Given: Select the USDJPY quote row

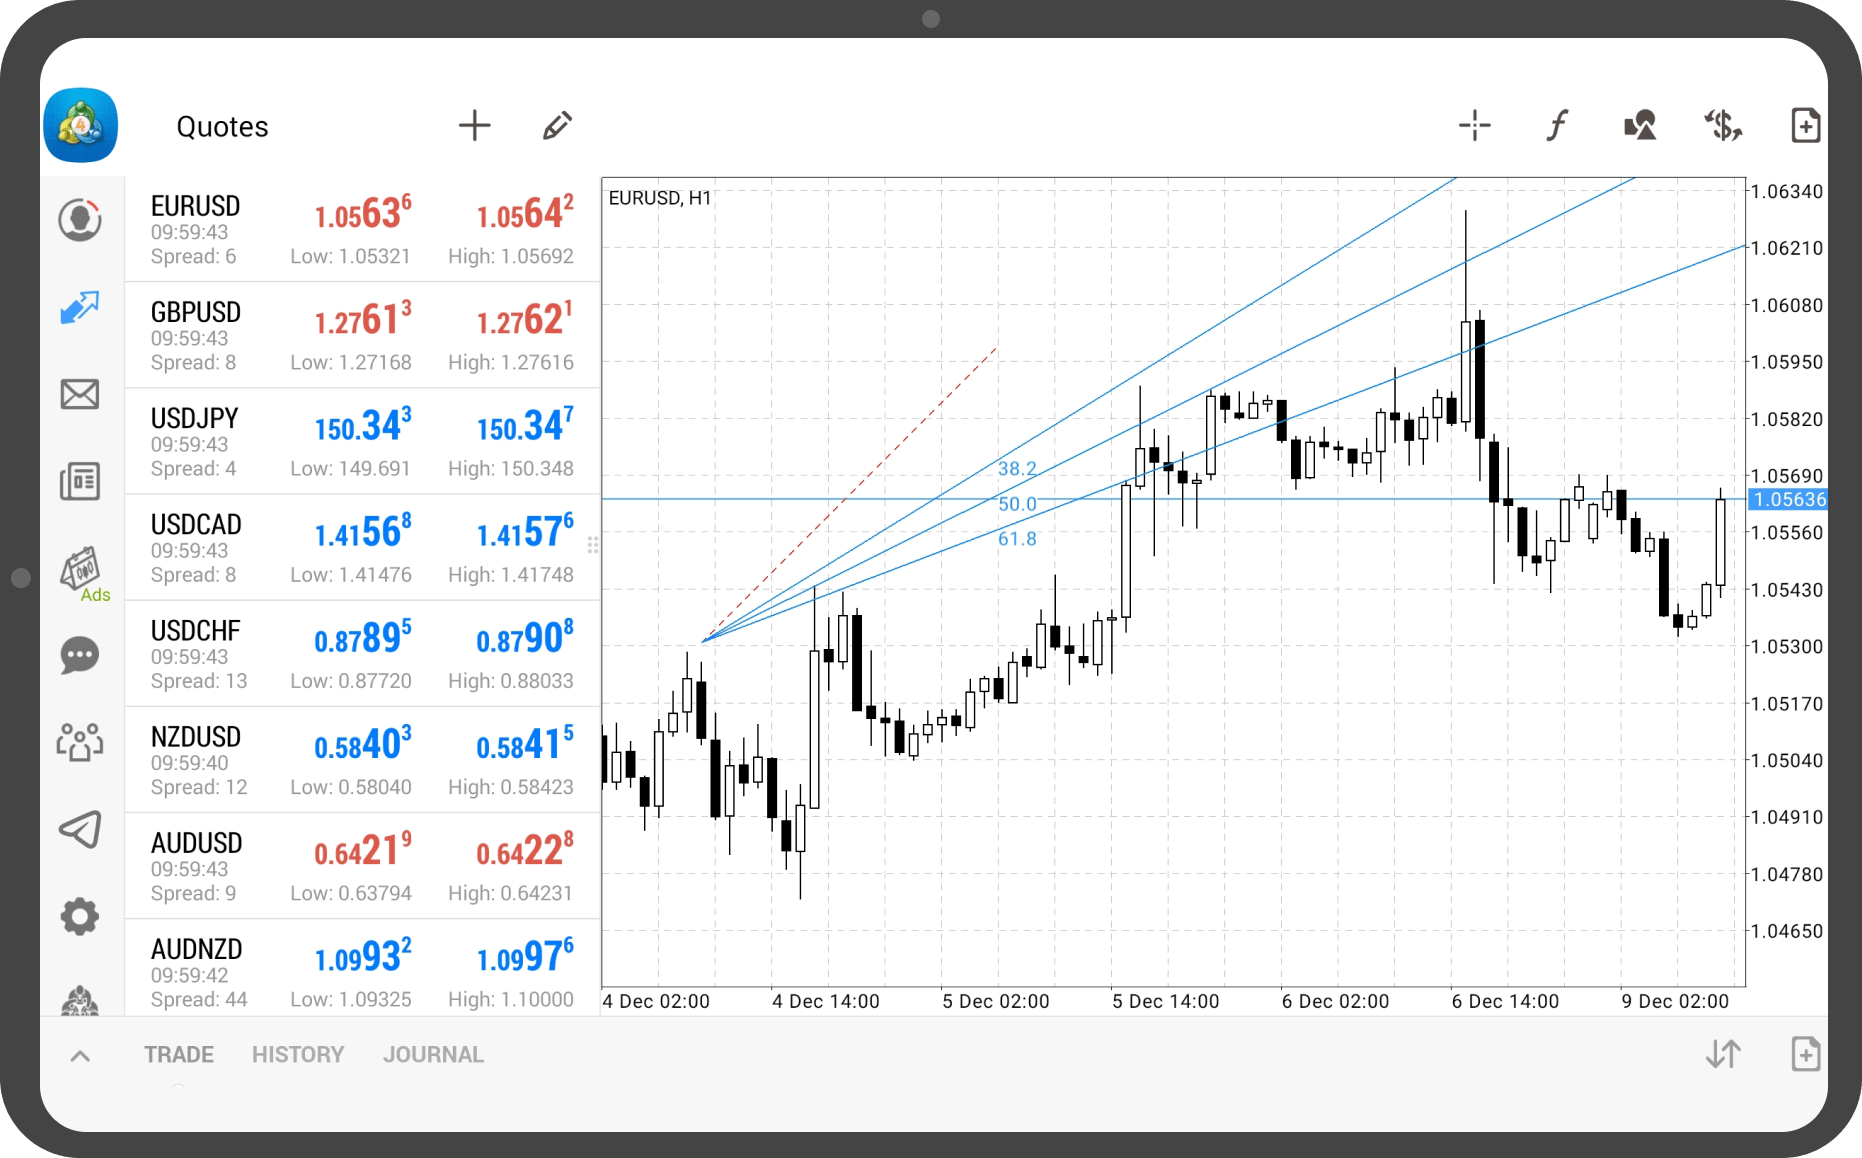Looking at the screenshot, I should pyautogui.click(x=362, y=442).
